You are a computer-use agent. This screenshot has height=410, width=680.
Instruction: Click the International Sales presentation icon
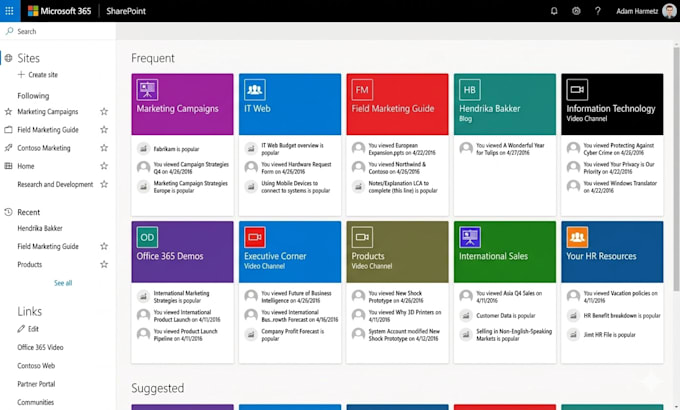point(470,237)
